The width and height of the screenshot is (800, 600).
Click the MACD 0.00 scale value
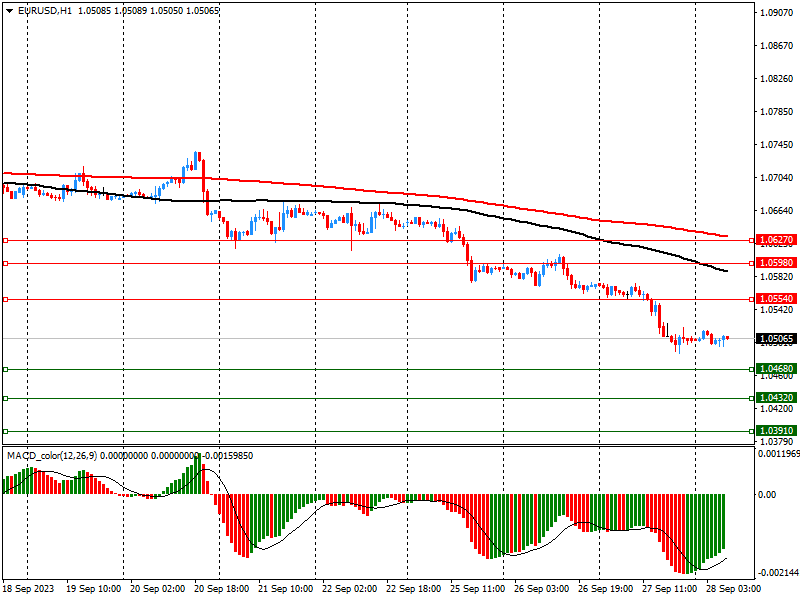766,494
